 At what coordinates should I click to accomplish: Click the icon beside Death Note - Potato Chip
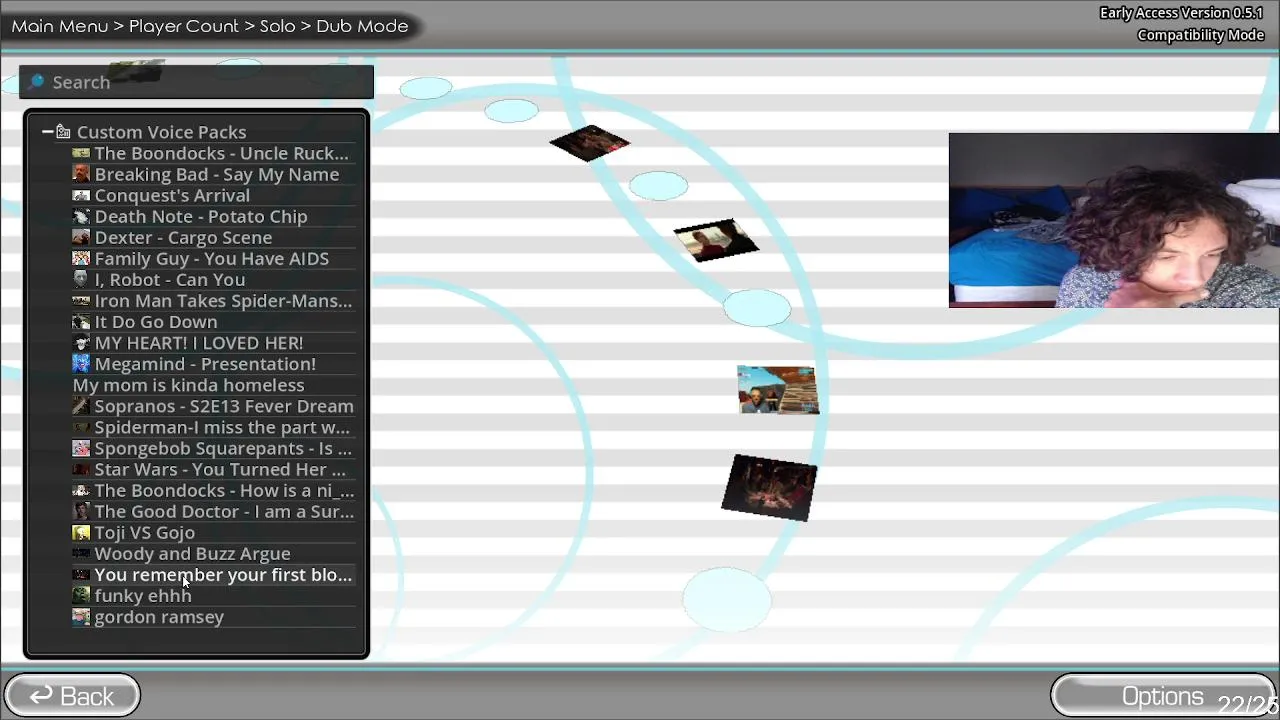[x=81, y=216]
